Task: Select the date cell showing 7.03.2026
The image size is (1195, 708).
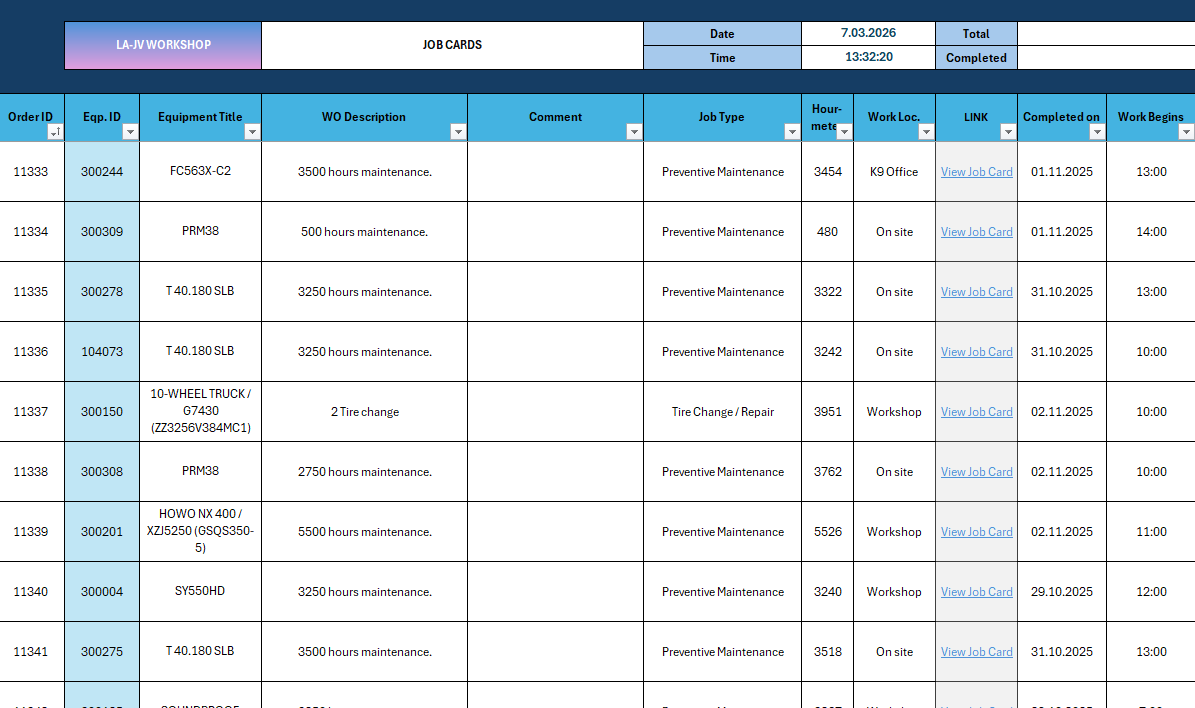Action: (x=868, y=33)
